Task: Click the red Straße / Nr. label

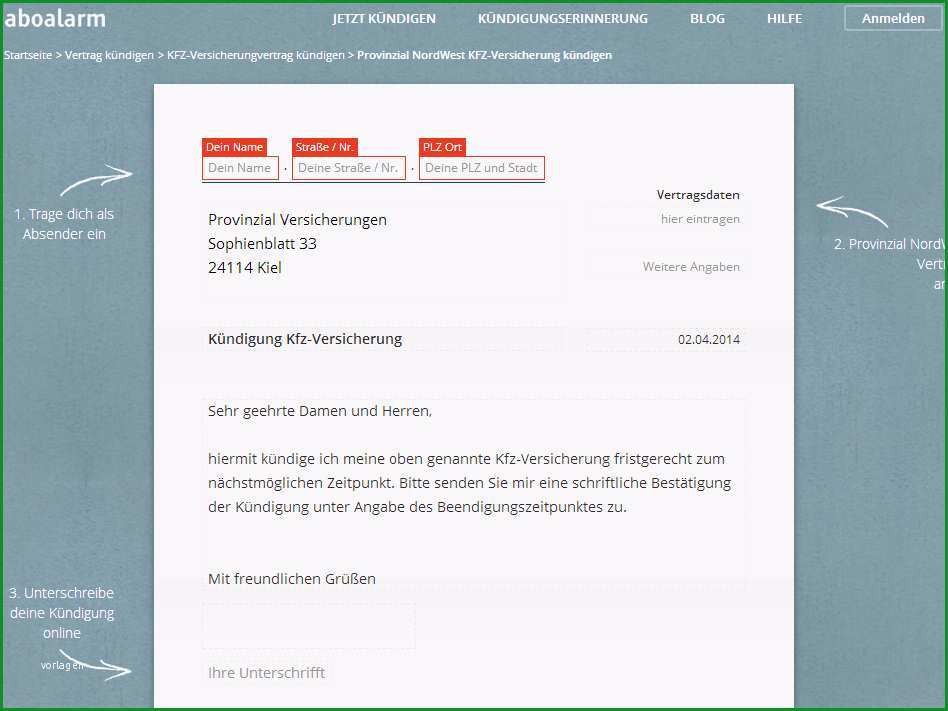Action: pos(325,147)
